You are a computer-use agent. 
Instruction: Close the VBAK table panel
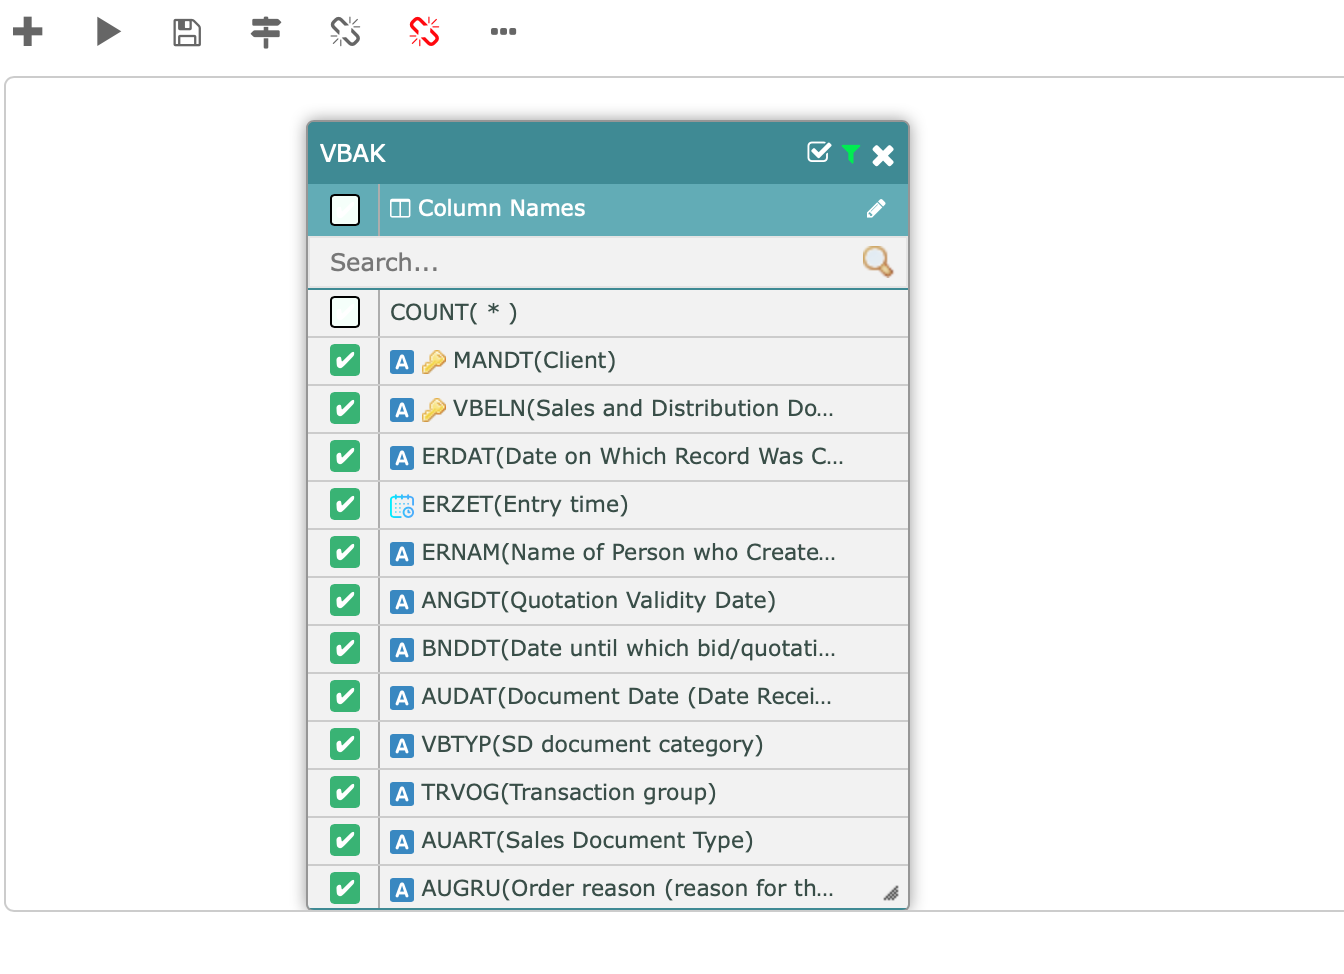[x=883, y=155]
